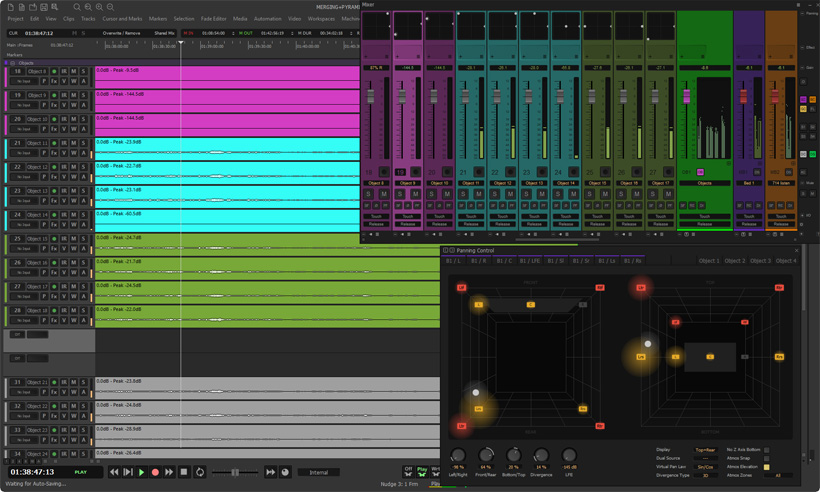Click the Rewind transport button
Screen dimensions: 820x492
click(114, 472)
